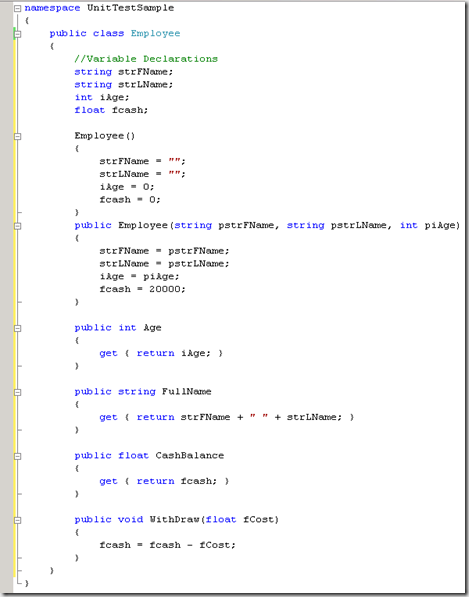Click 'return iAge;' getter line
Image resolution: width=469 pixels, height=597 pixels.
(161, 353)
